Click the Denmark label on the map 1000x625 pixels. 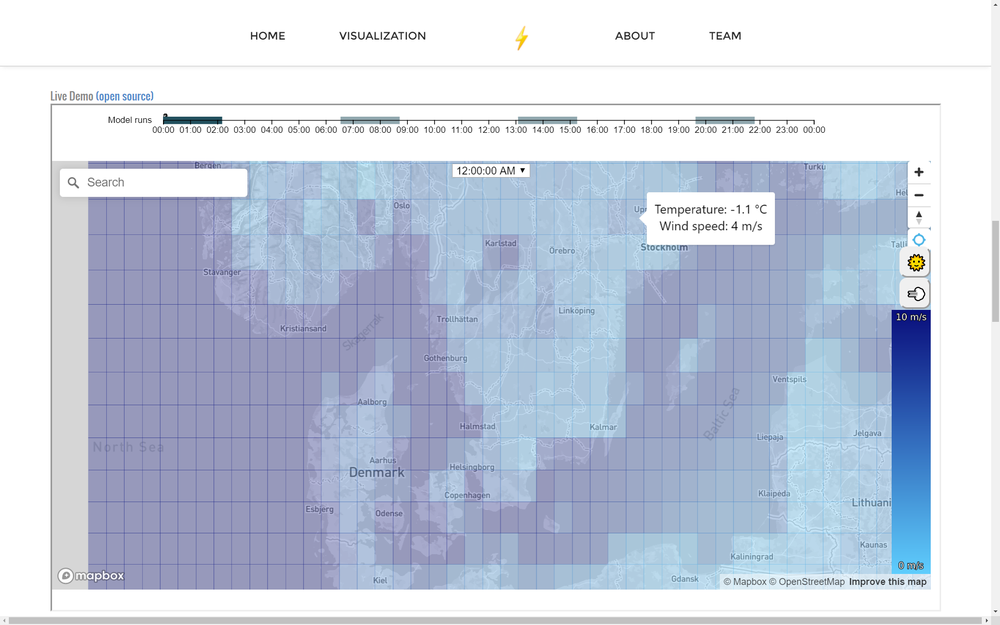376,473
